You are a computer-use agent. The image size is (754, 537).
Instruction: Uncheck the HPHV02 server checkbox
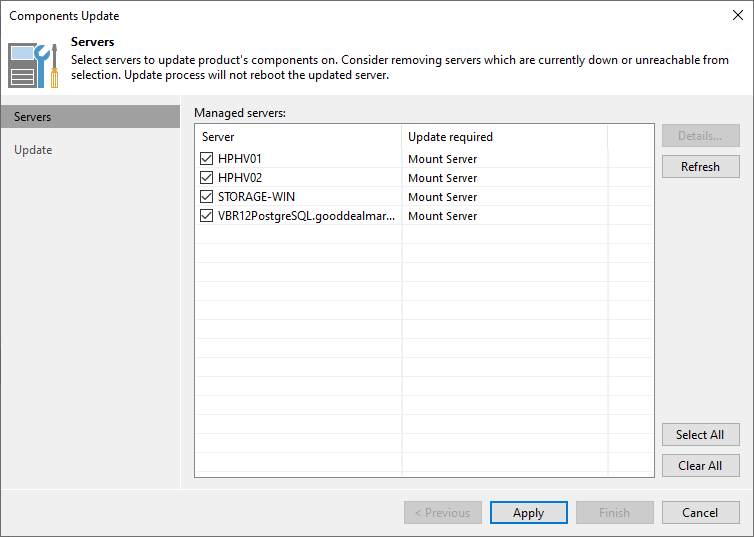pos(207,178)
